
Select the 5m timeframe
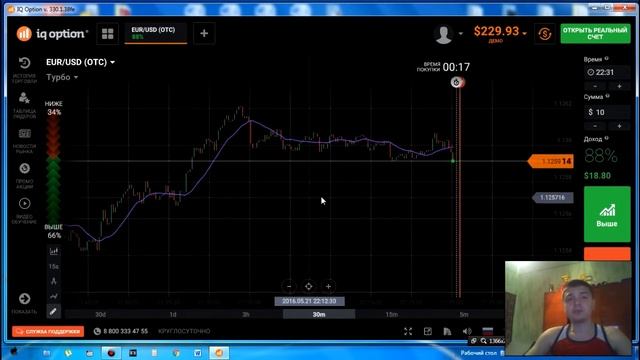tap(464, 314)
